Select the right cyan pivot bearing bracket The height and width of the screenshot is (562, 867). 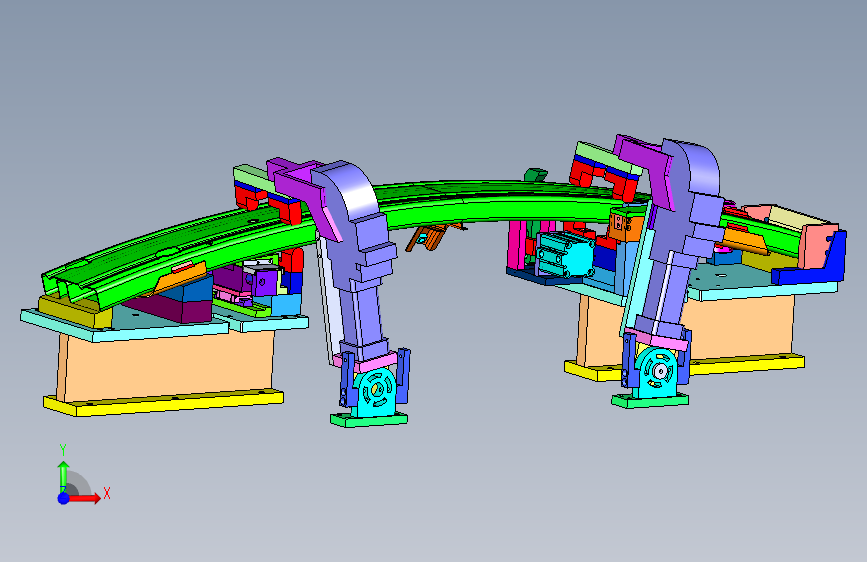click(658, 372)
